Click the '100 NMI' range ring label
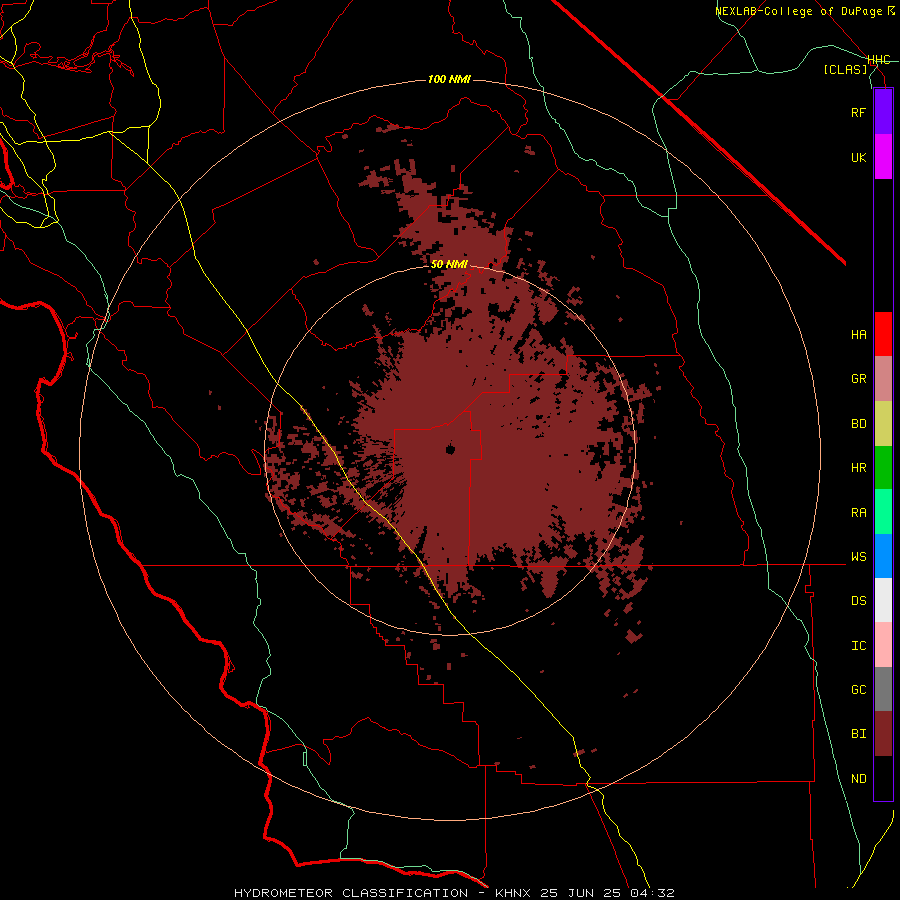Screen dimensions: 900x900 [449, 79]
